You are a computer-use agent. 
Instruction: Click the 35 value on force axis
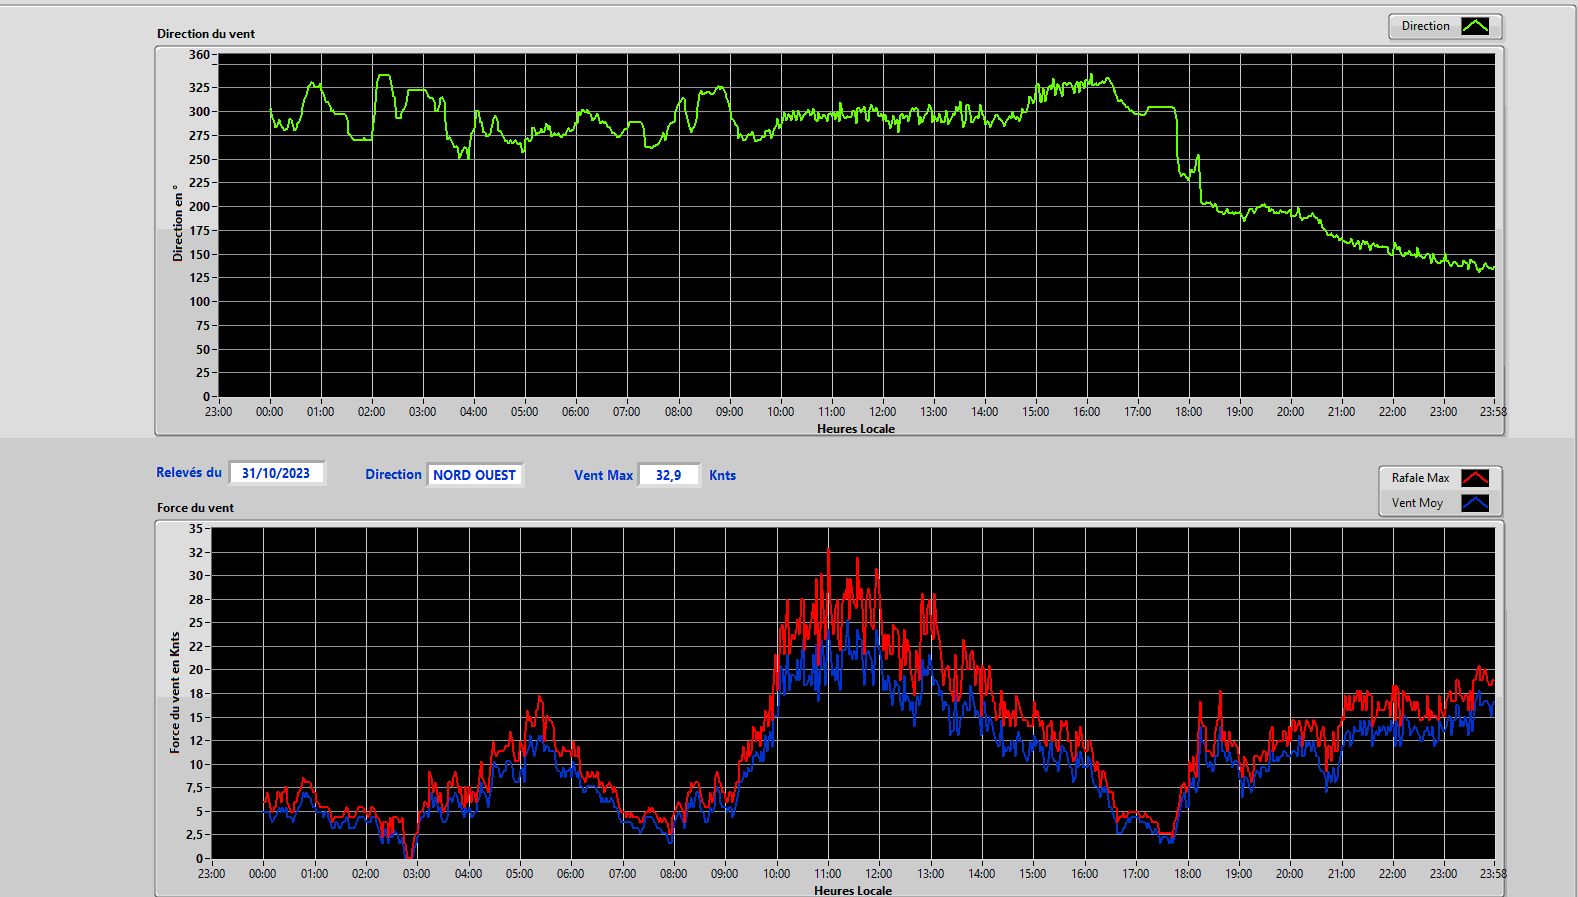click(196, 528)
